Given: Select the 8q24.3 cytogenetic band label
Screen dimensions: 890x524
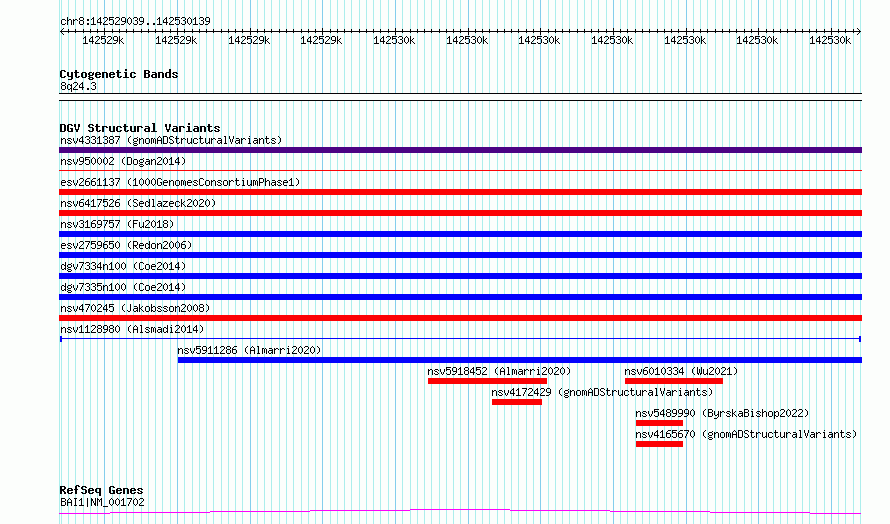Looking at the screenshot, I should coord(78,86).
